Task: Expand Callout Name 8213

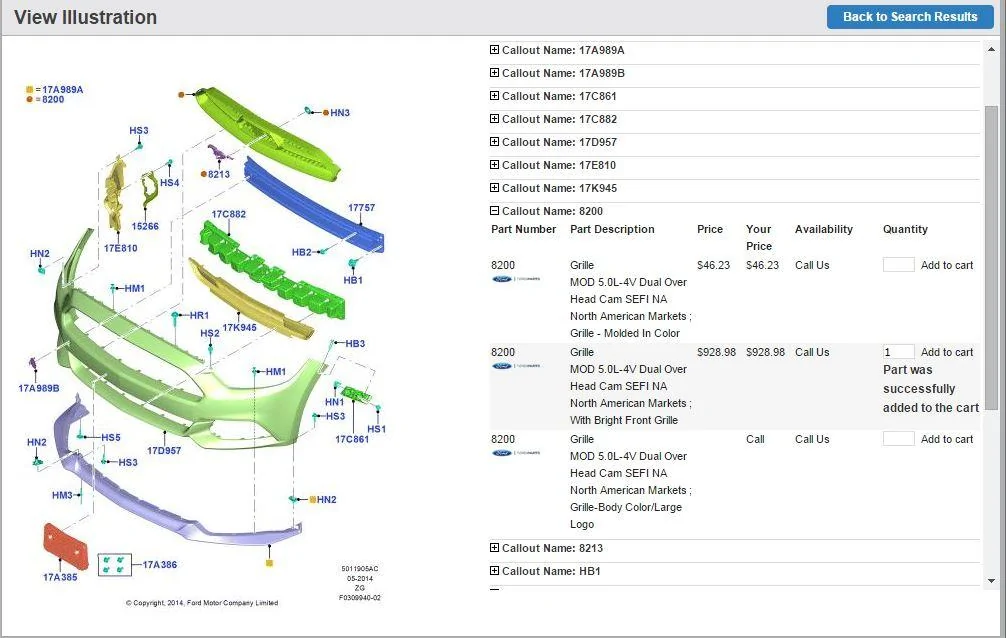Action: click(494, 548)
